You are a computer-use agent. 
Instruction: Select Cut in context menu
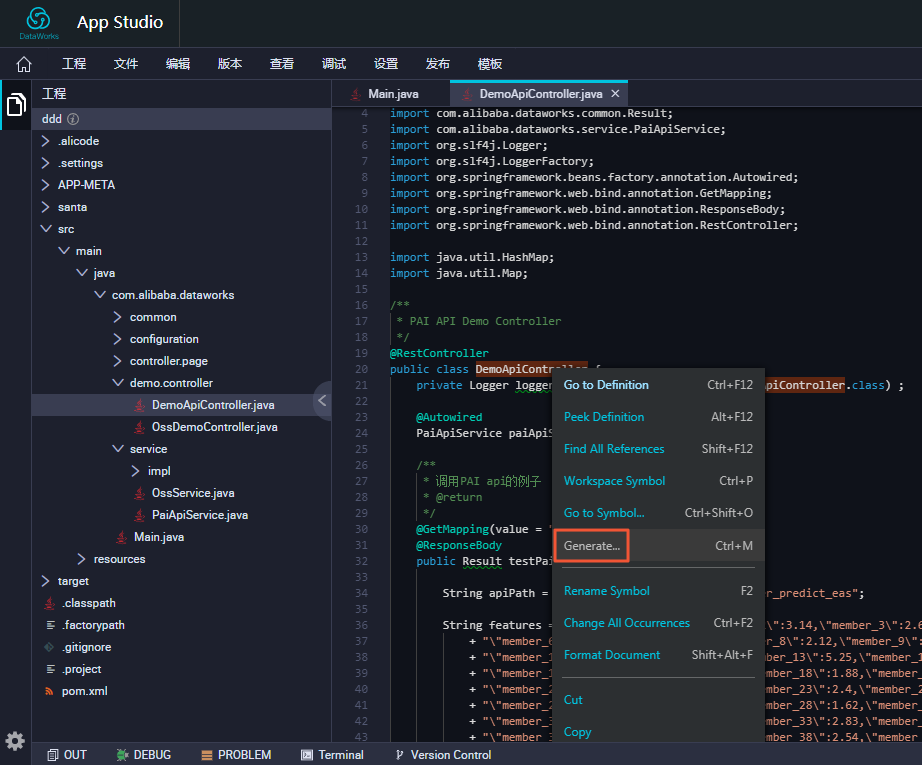pyautogui.click(x=658, y=700)
